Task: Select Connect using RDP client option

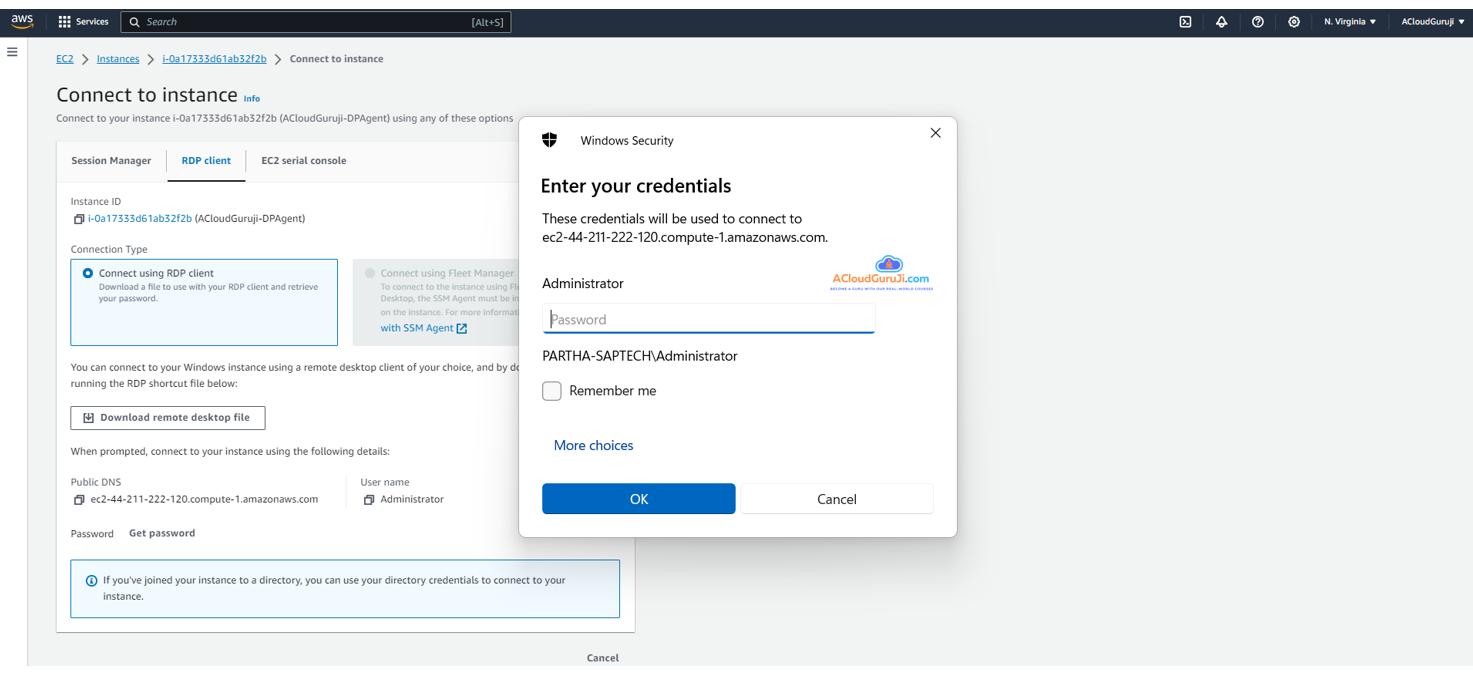Action: (88, 273)
